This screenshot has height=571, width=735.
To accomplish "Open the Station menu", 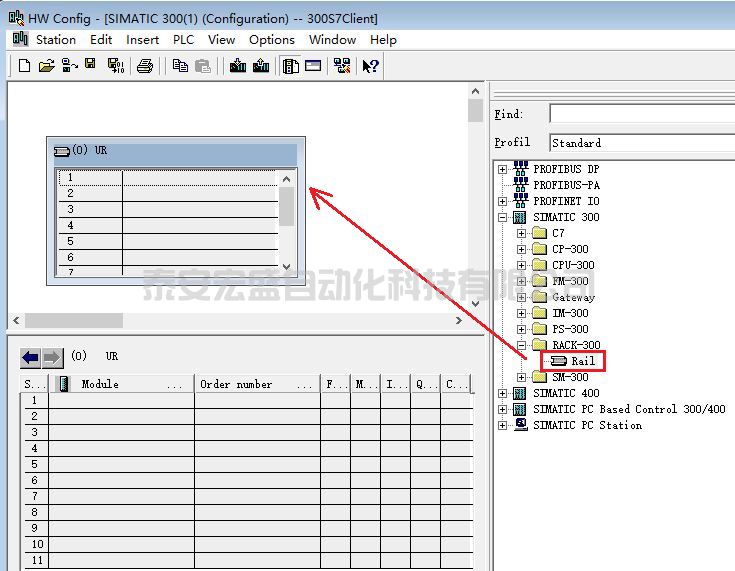I will pos(55,40).
